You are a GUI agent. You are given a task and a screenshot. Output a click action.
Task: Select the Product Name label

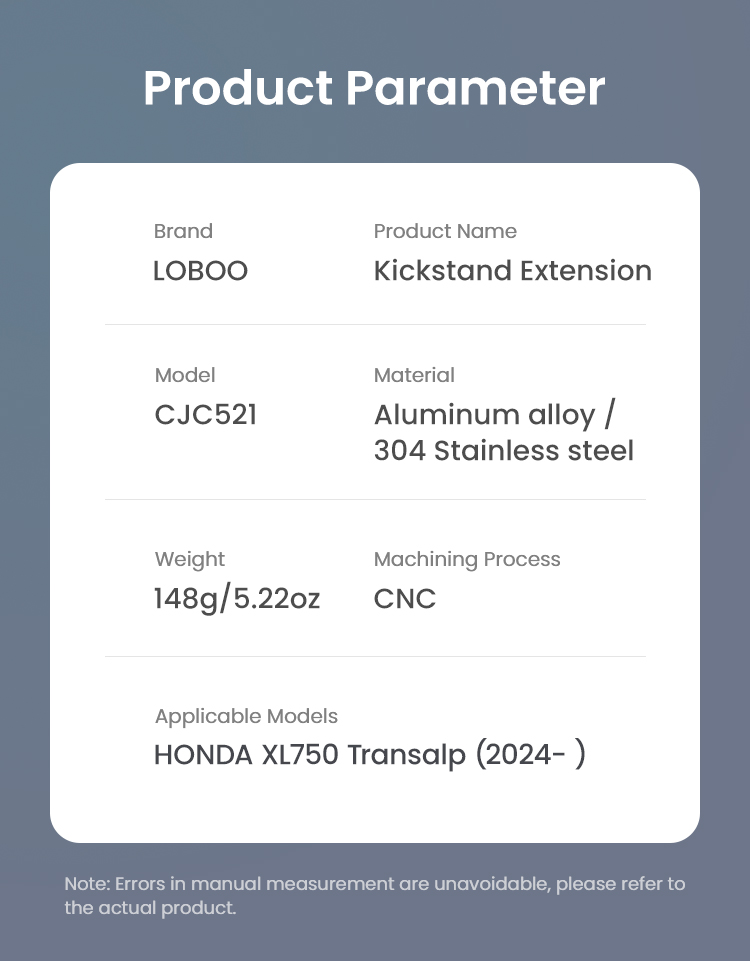445,231
